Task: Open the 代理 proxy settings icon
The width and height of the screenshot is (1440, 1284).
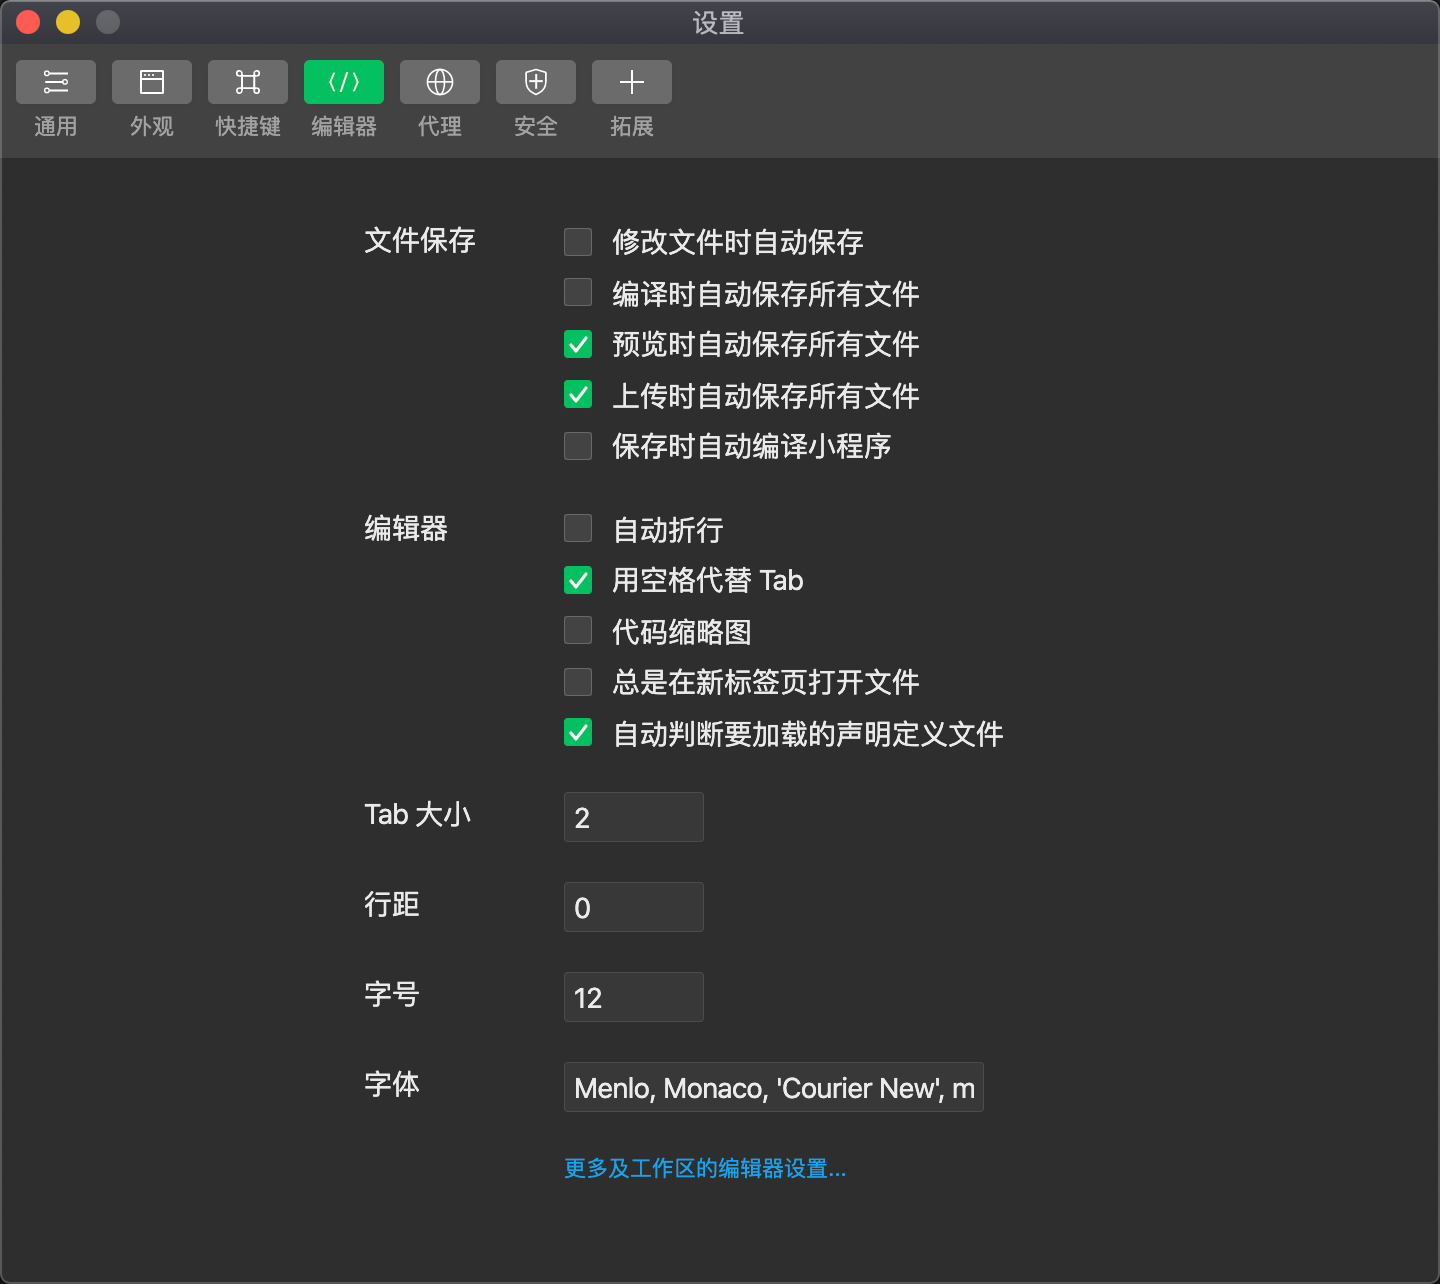Action: click(440, 82)
